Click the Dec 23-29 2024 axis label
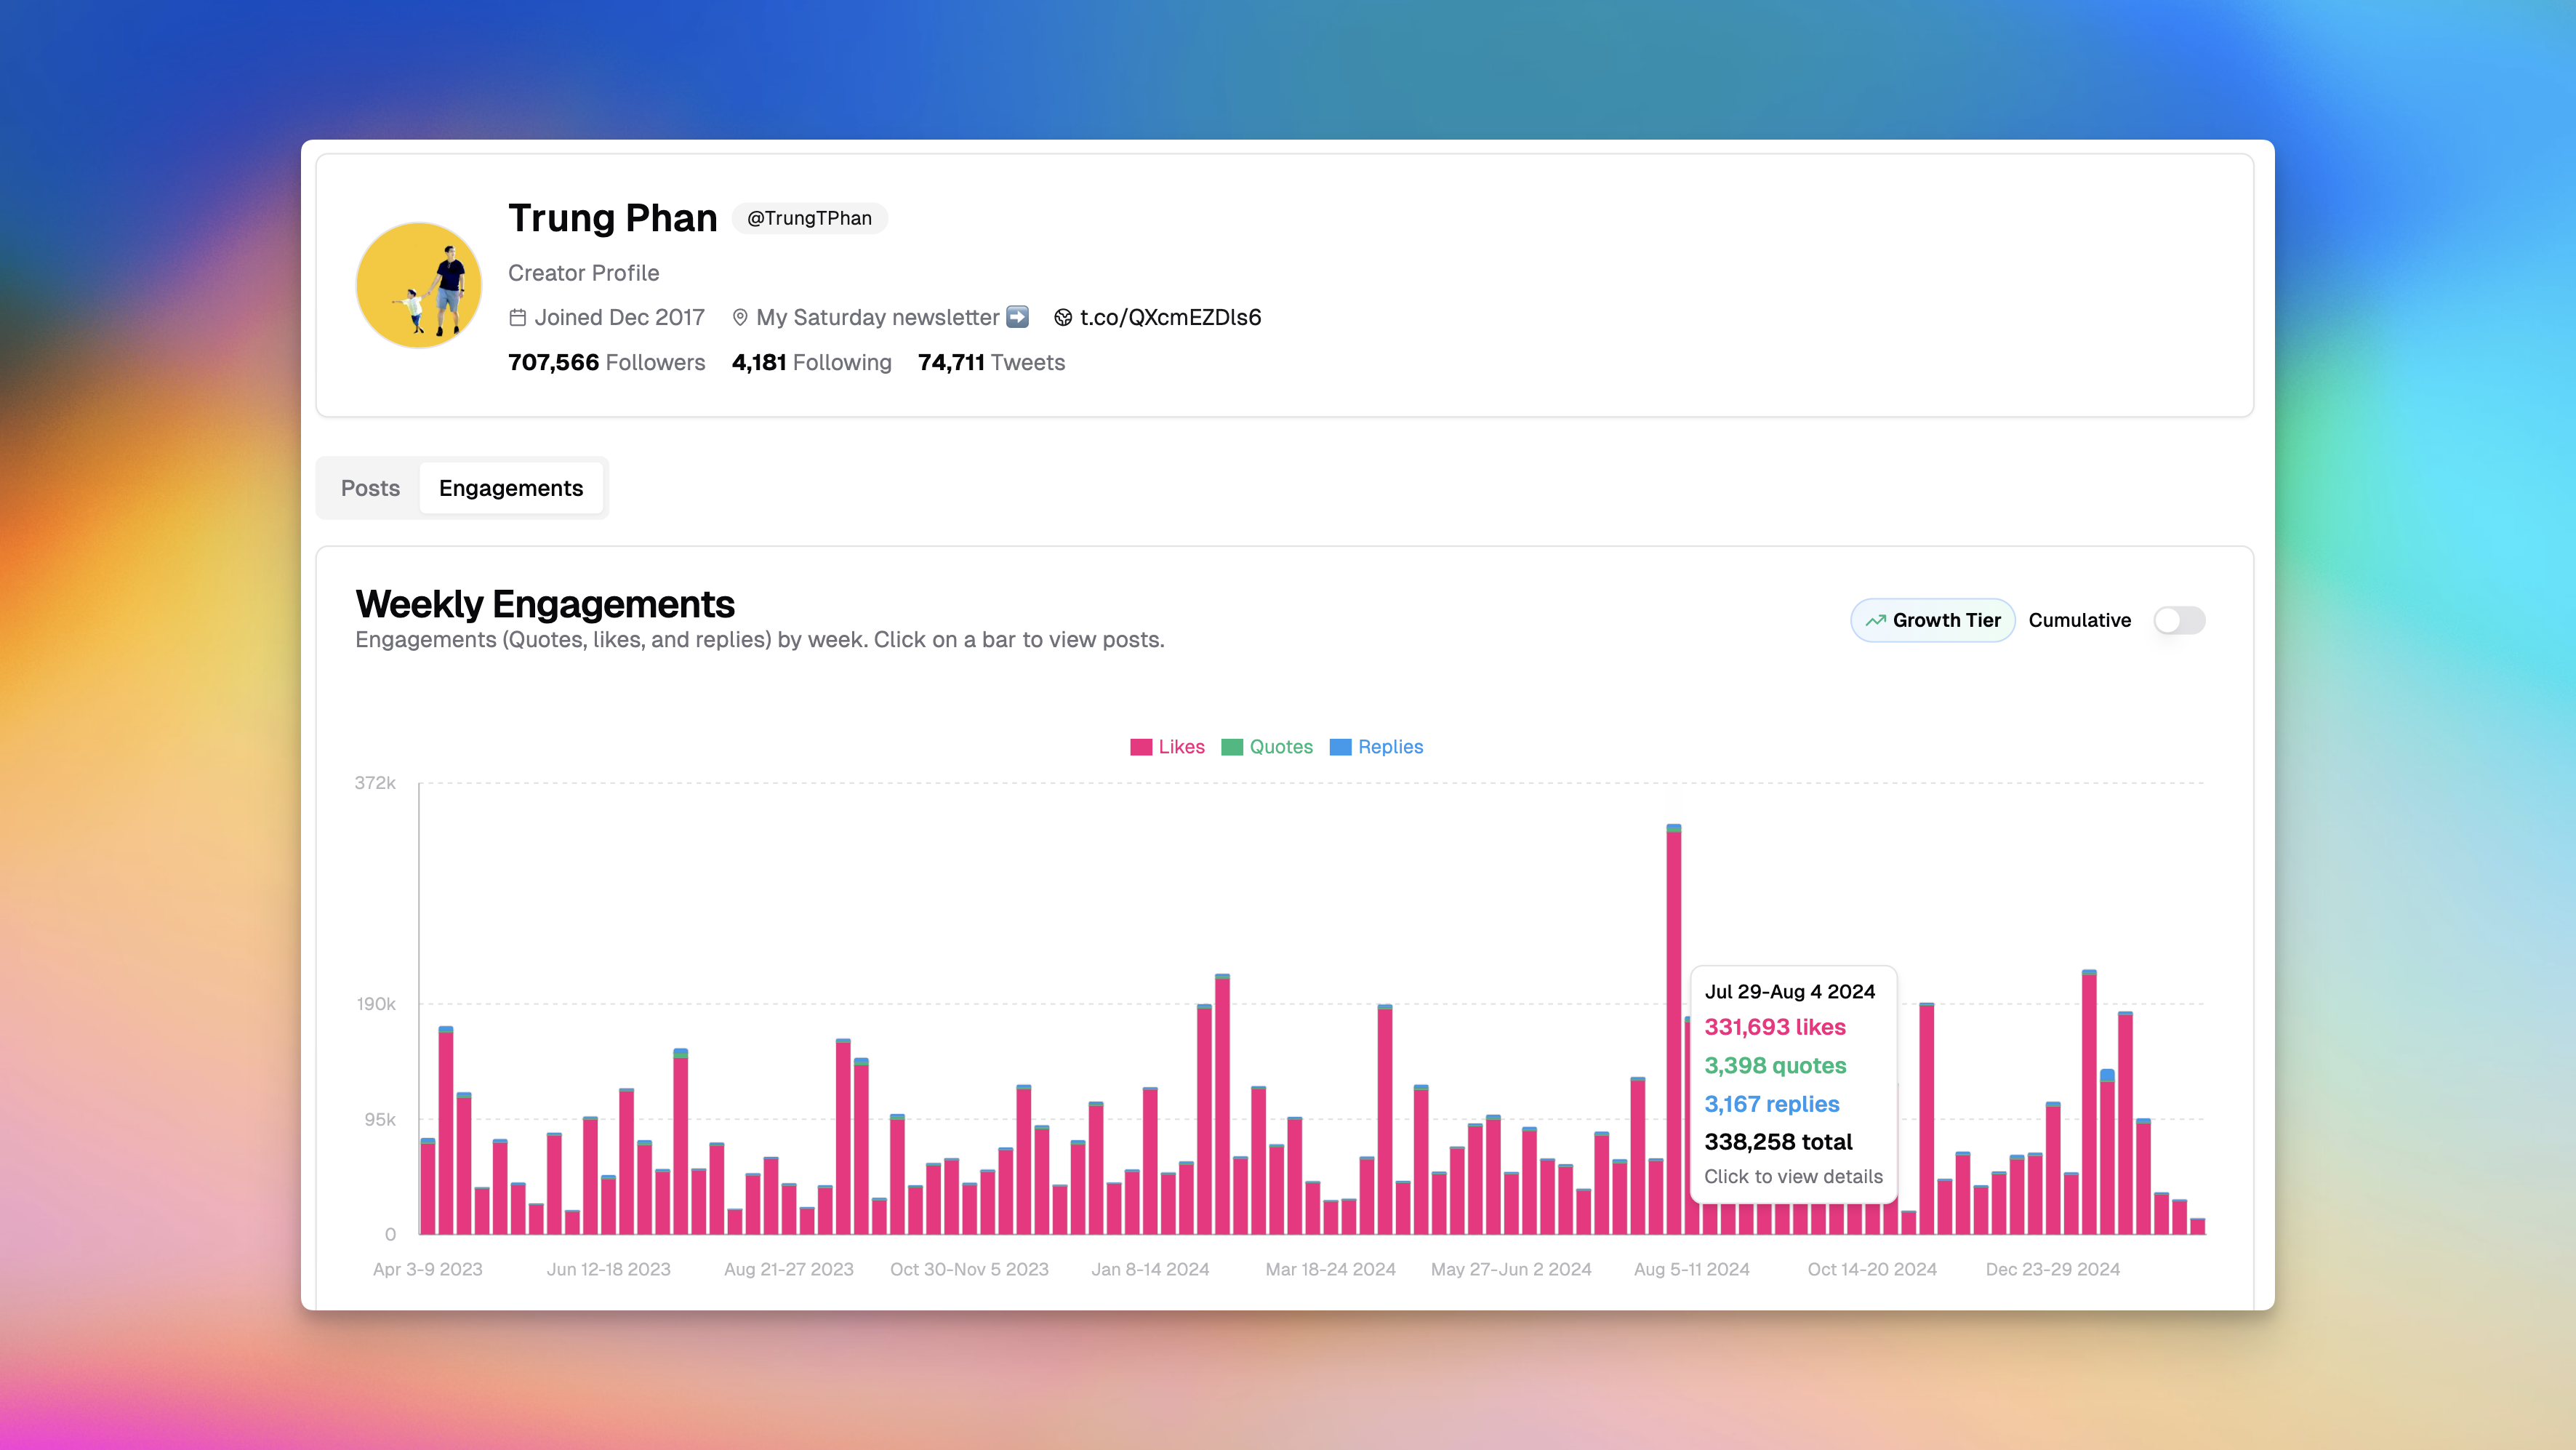This screenshot has height=1450, width=2576. coord(2052,1269)
